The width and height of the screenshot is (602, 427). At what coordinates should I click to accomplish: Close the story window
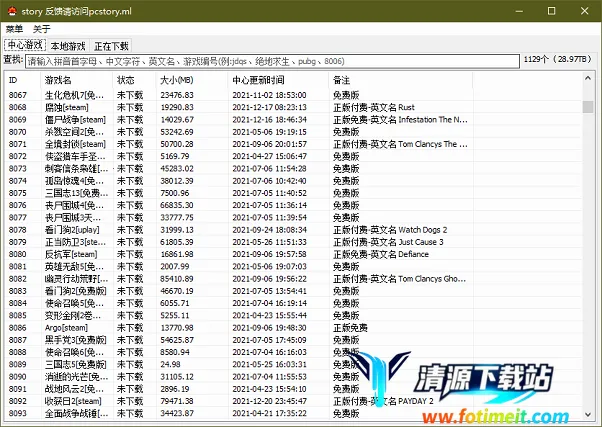[x=584, y=11]
